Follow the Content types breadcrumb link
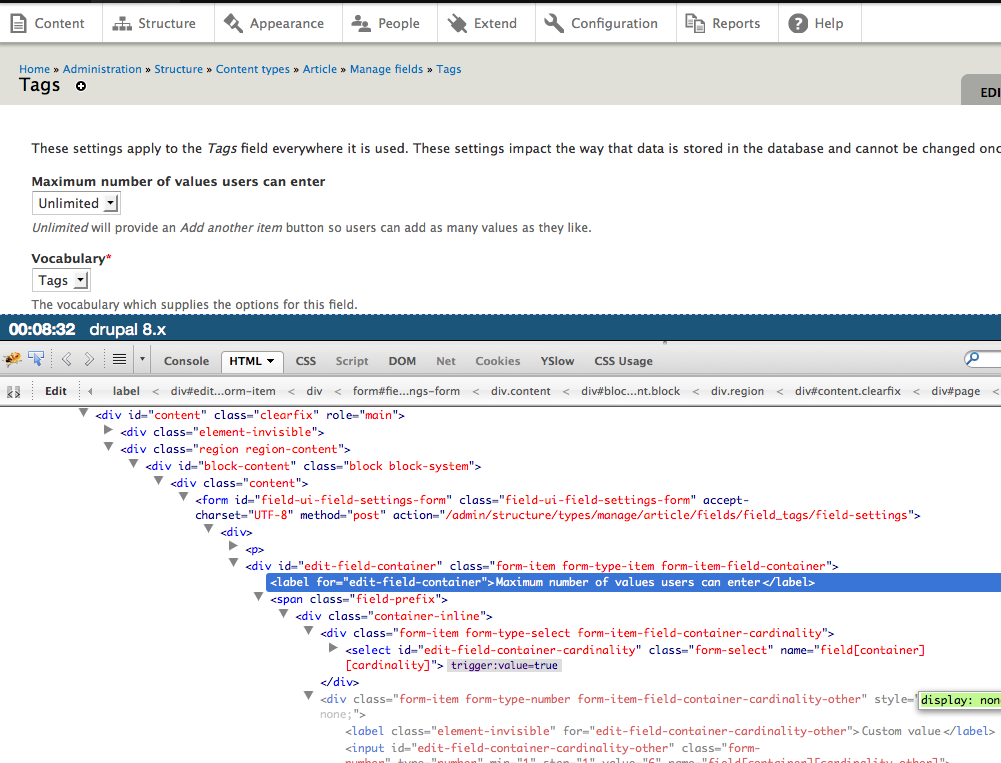1001x763 pixels. point(253,69)
